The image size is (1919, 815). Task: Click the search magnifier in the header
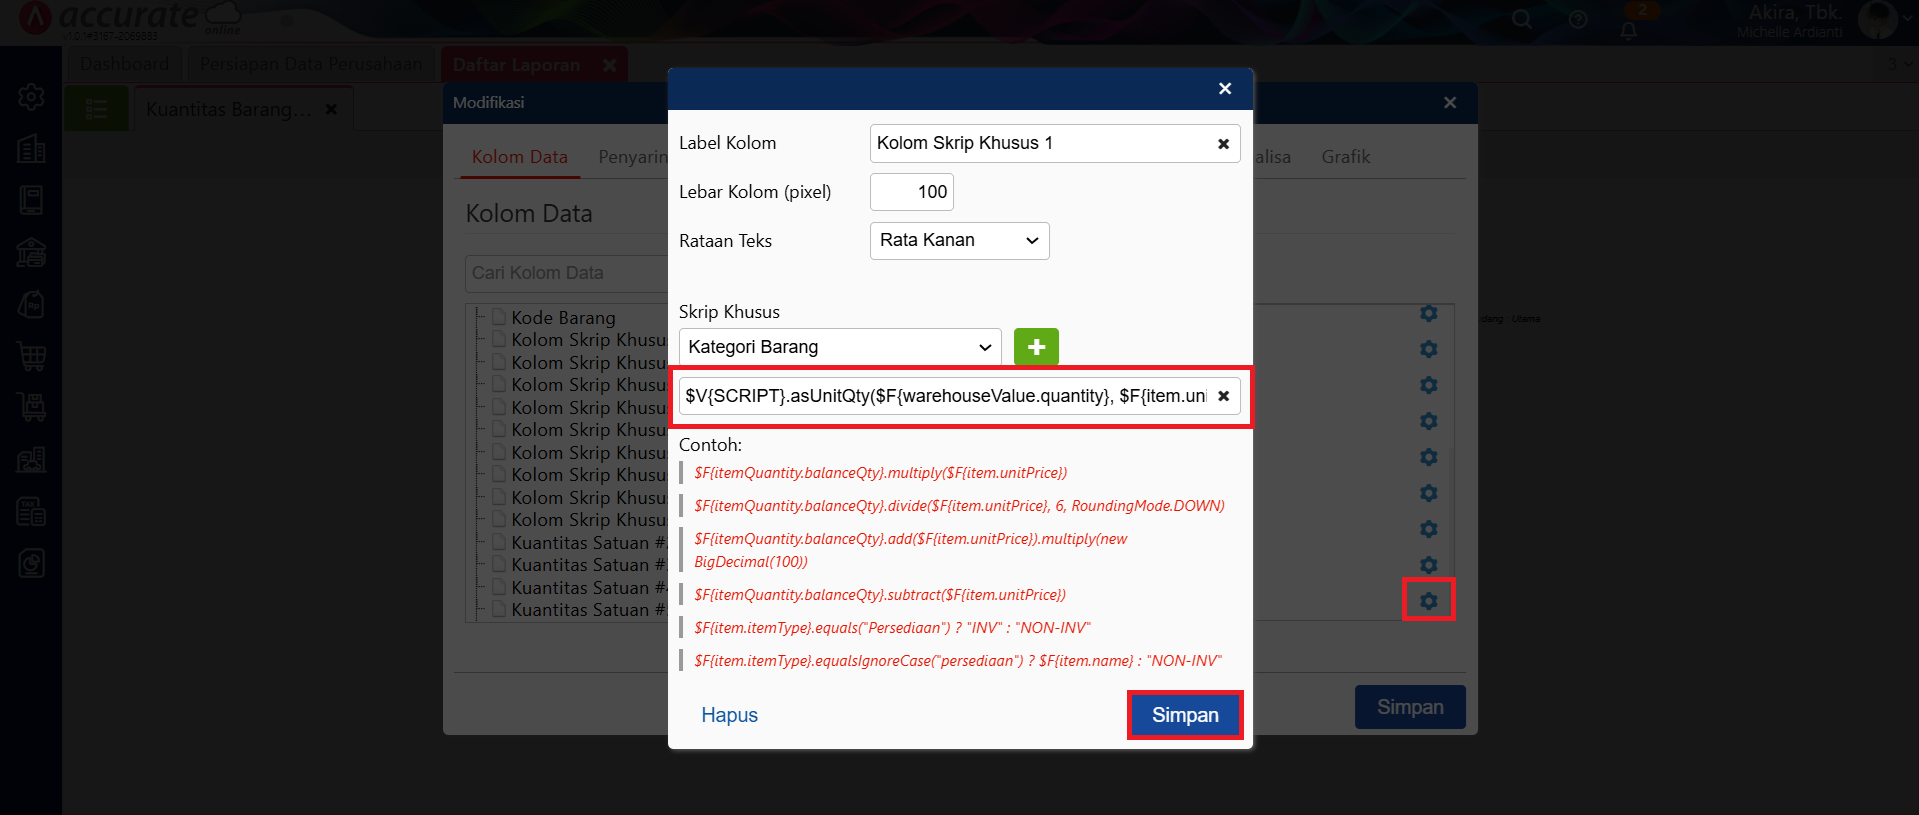[1522, 19]
